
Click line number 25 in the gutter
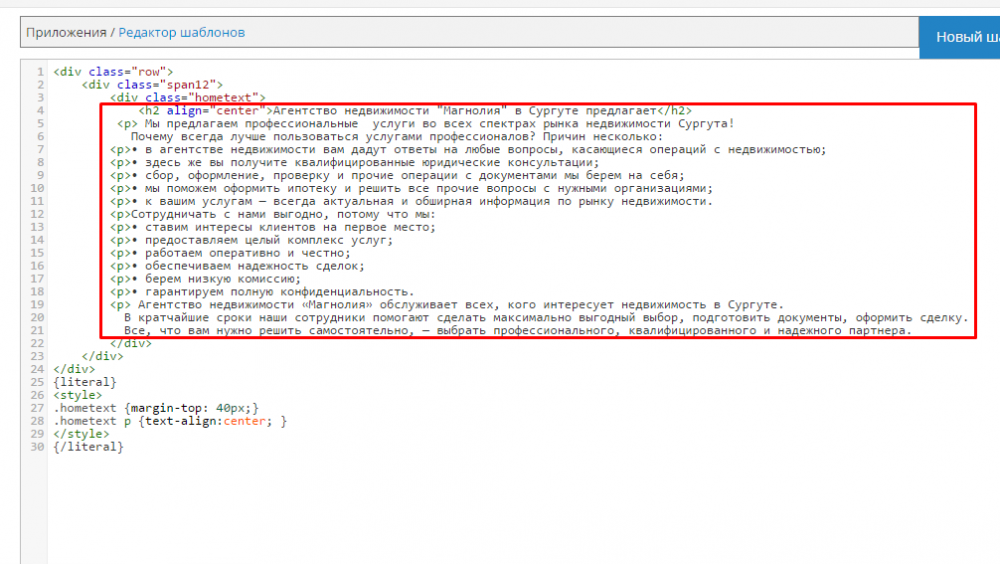click(37, 382)
